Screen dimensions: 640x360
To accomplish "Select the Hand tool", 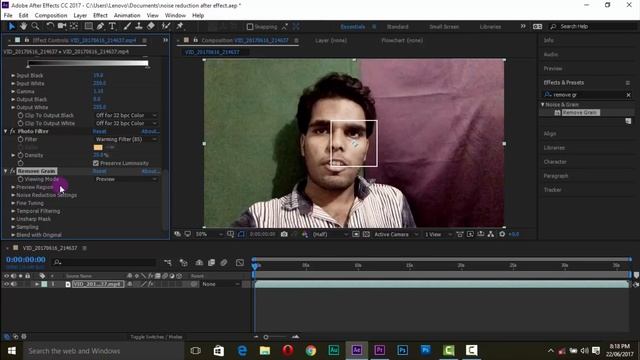I will coord(23,26).
